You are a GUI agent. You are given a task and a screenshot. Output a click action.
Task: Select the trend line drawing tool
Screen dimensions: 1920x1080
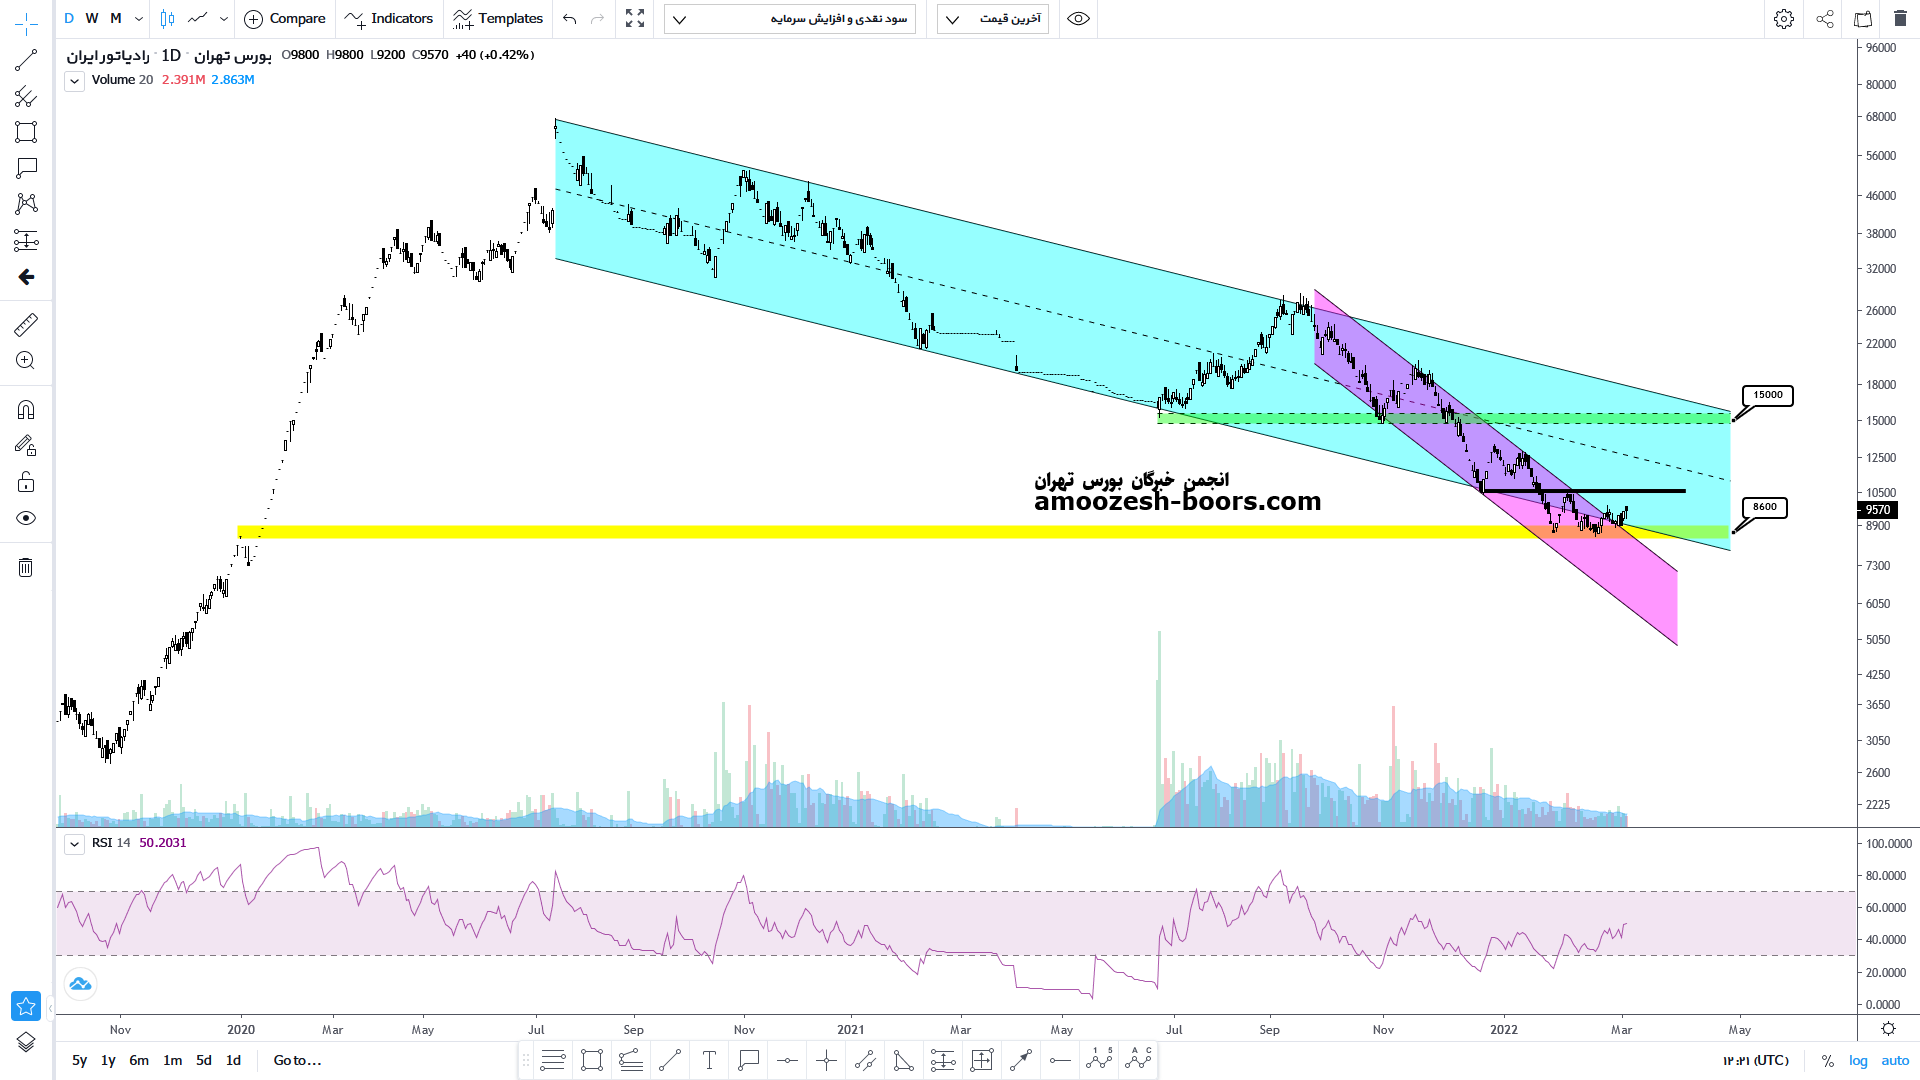[x=26, y=61]
